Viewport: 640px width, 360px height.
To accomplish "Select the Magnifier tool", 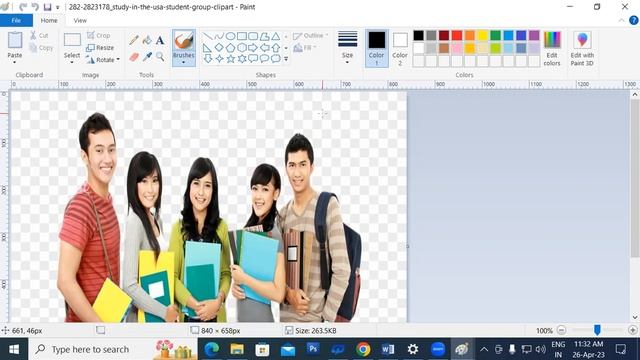I will tap(160, 57).
